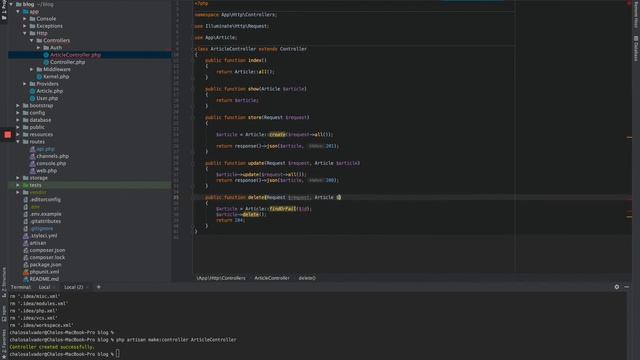Click 'Controller created successfully.' terminal line
The height and width of the screenshot is (360, 640).
click(x=52, y=347)
